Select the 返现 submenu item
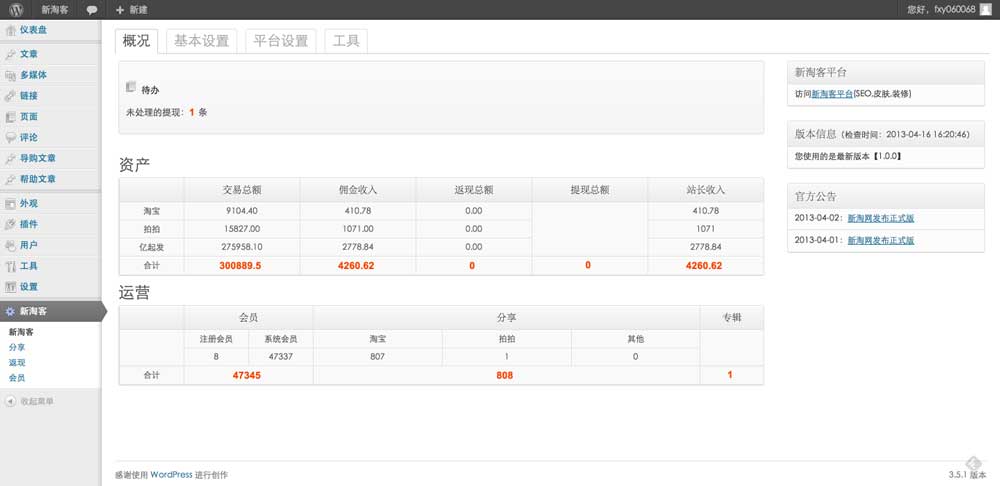The image size is (1000, 486). point(17,363)
